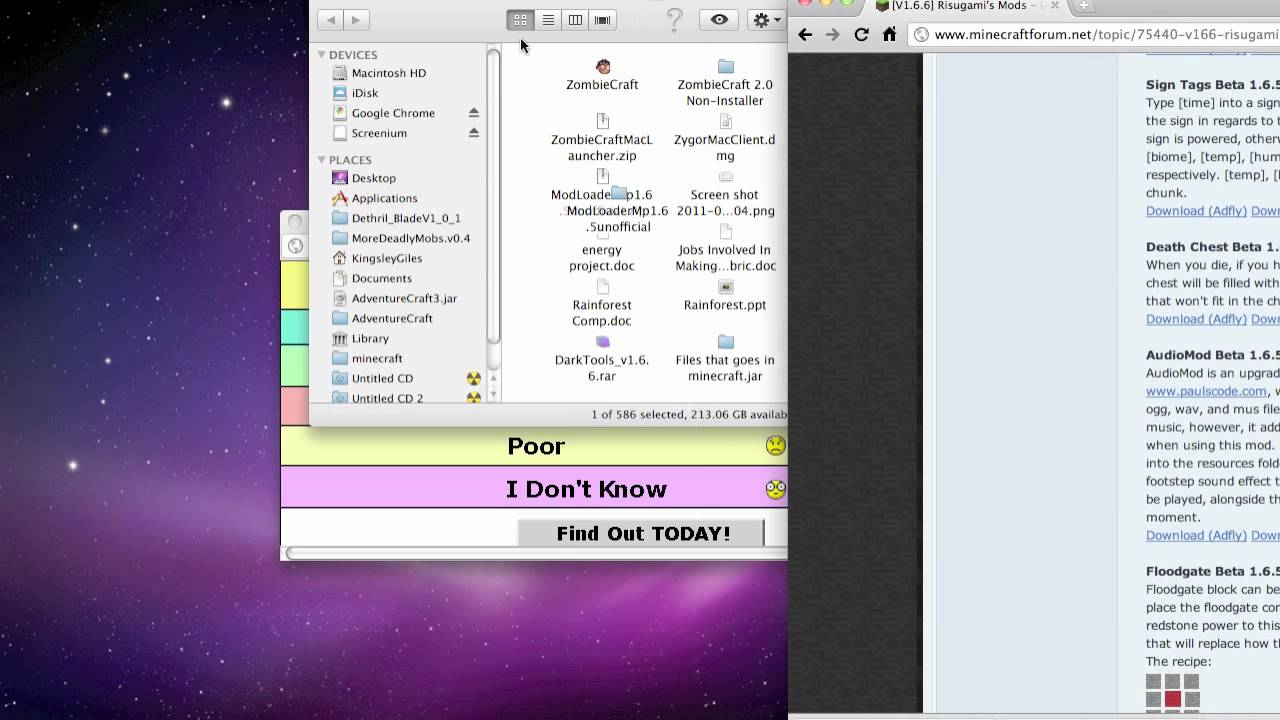Download (Adfly) link under Sign Tags
This screenshot has height=720, width=1280.
[x=1196, y=211]
